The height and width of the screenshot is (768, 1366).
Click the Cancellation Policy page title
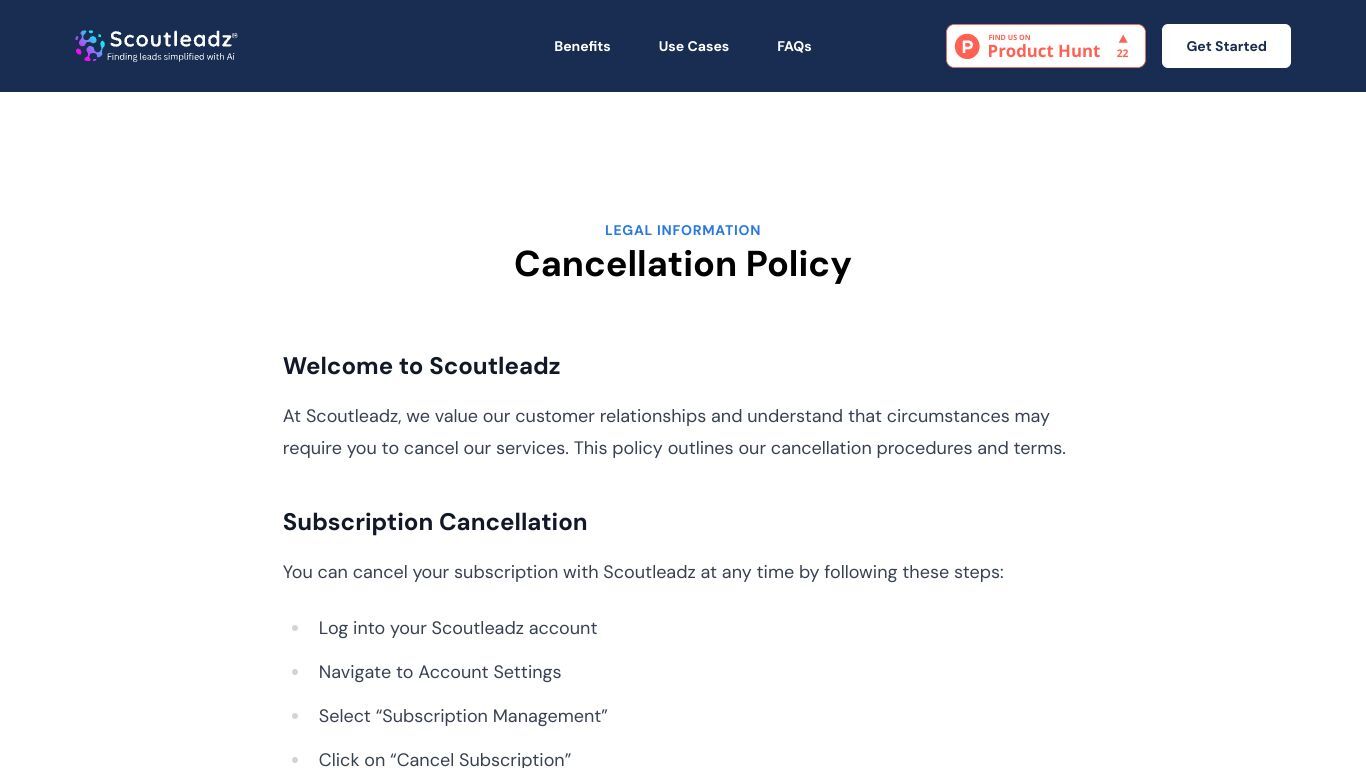[x=683, y=264]
